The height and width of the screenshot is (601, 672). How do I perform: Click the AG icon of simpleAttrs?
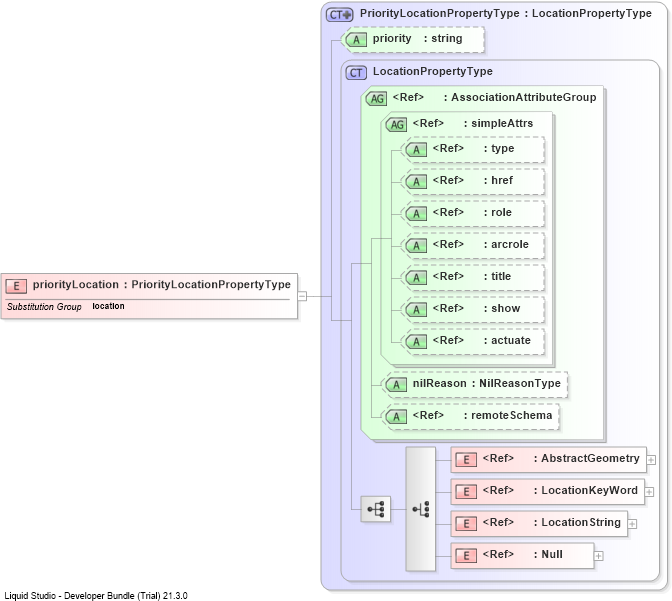tap(396, 125)
